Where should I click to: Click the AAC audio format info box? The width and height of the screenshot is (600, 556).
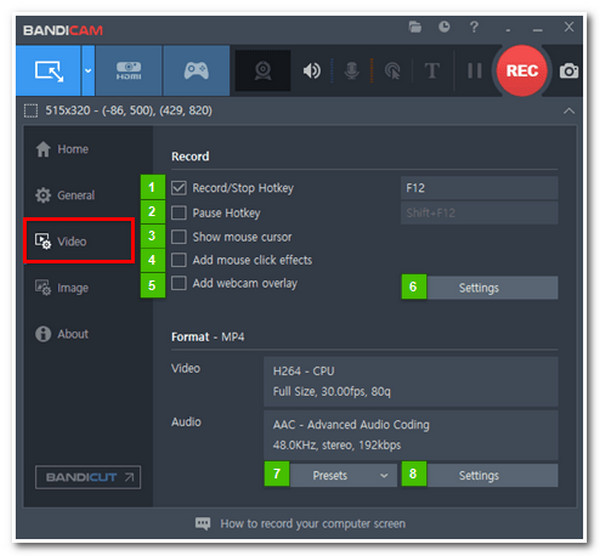click(411, 435)
